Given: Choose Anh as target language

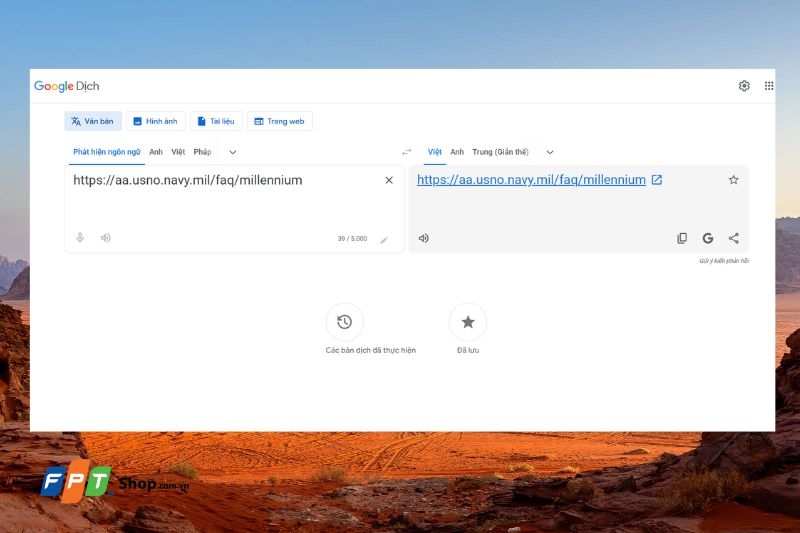Looking at the screenshot, I should tap(457, 152).
